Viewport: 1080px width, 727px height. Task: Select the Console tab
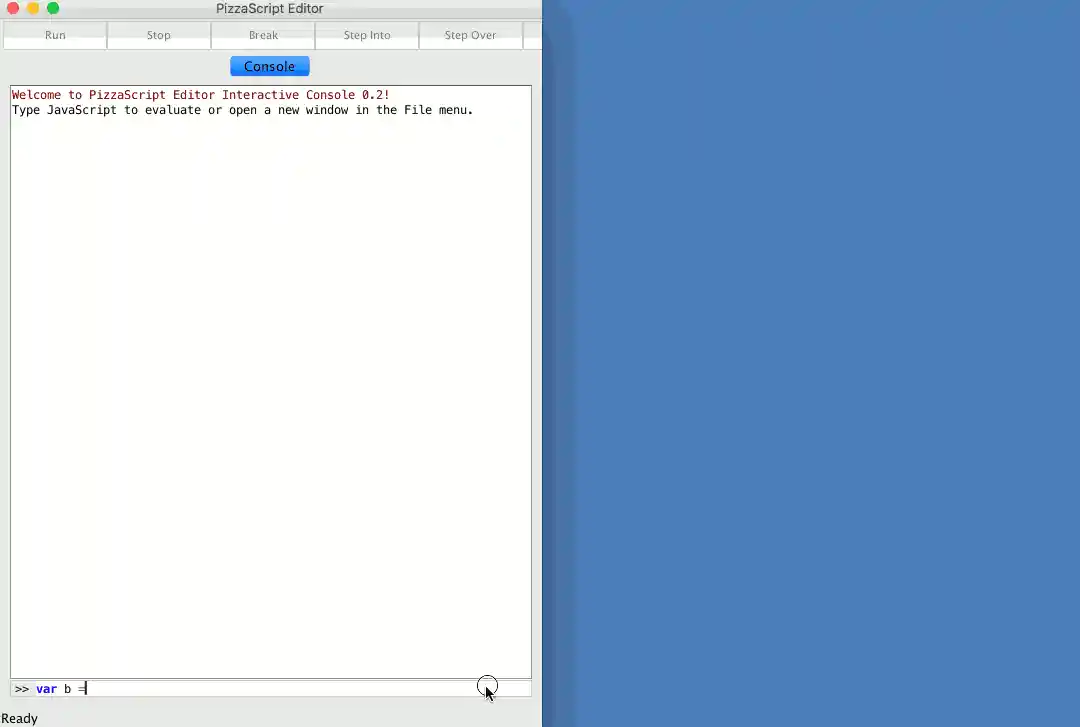(x=269, y=66)
